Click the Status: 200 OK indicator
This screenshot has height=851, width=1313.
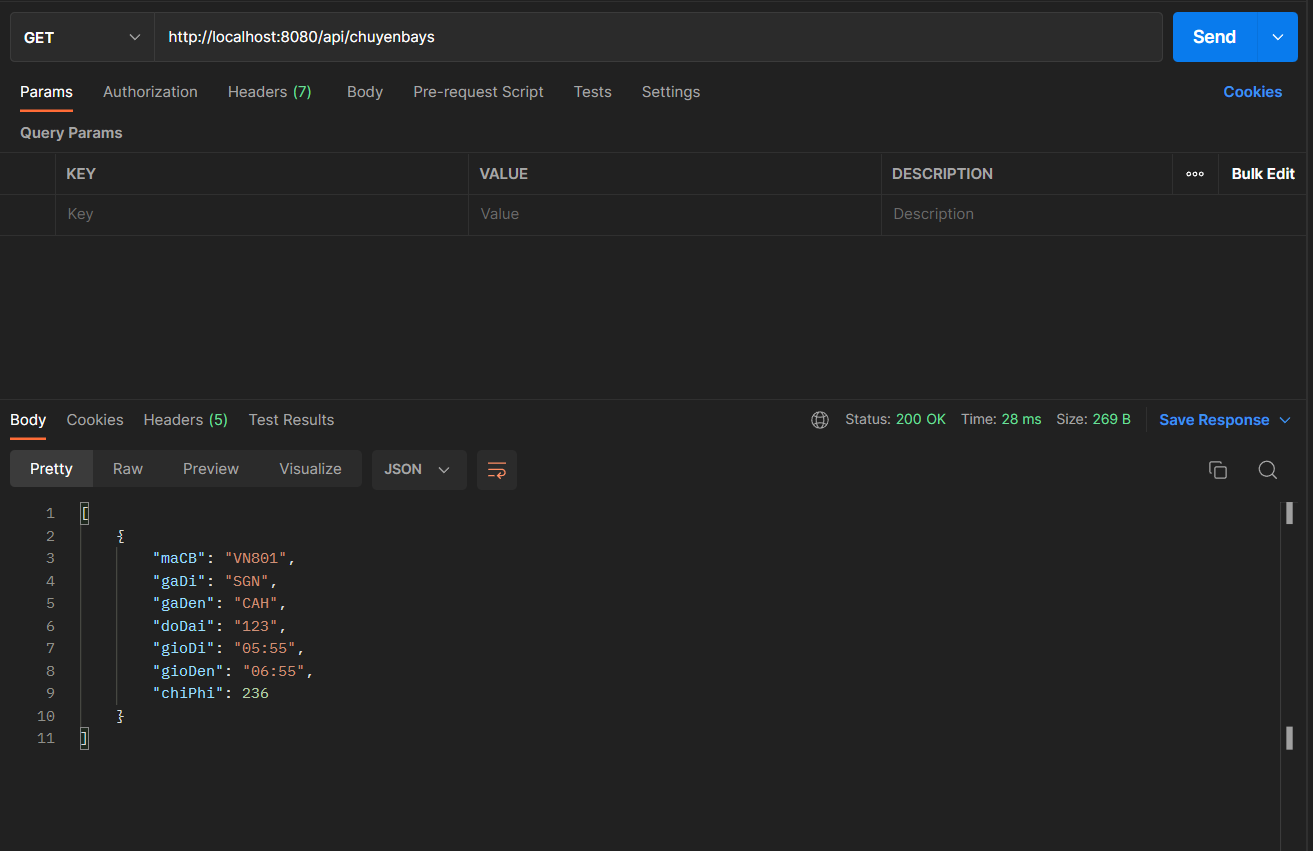(x=895, y=420)
